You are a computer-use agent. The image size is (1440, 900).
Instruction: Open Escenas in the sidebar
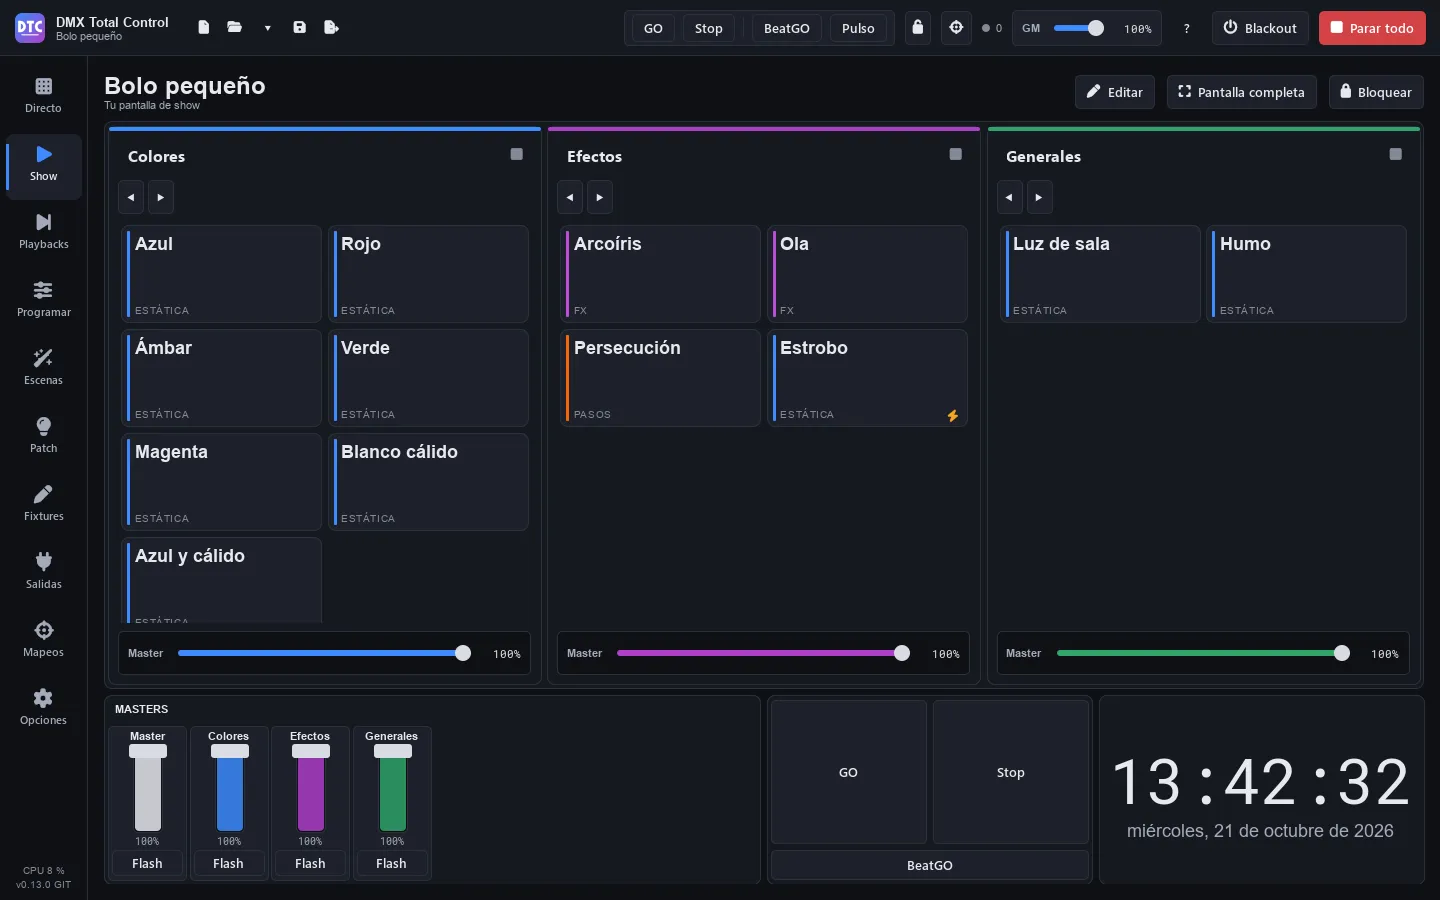pos(43,368)
